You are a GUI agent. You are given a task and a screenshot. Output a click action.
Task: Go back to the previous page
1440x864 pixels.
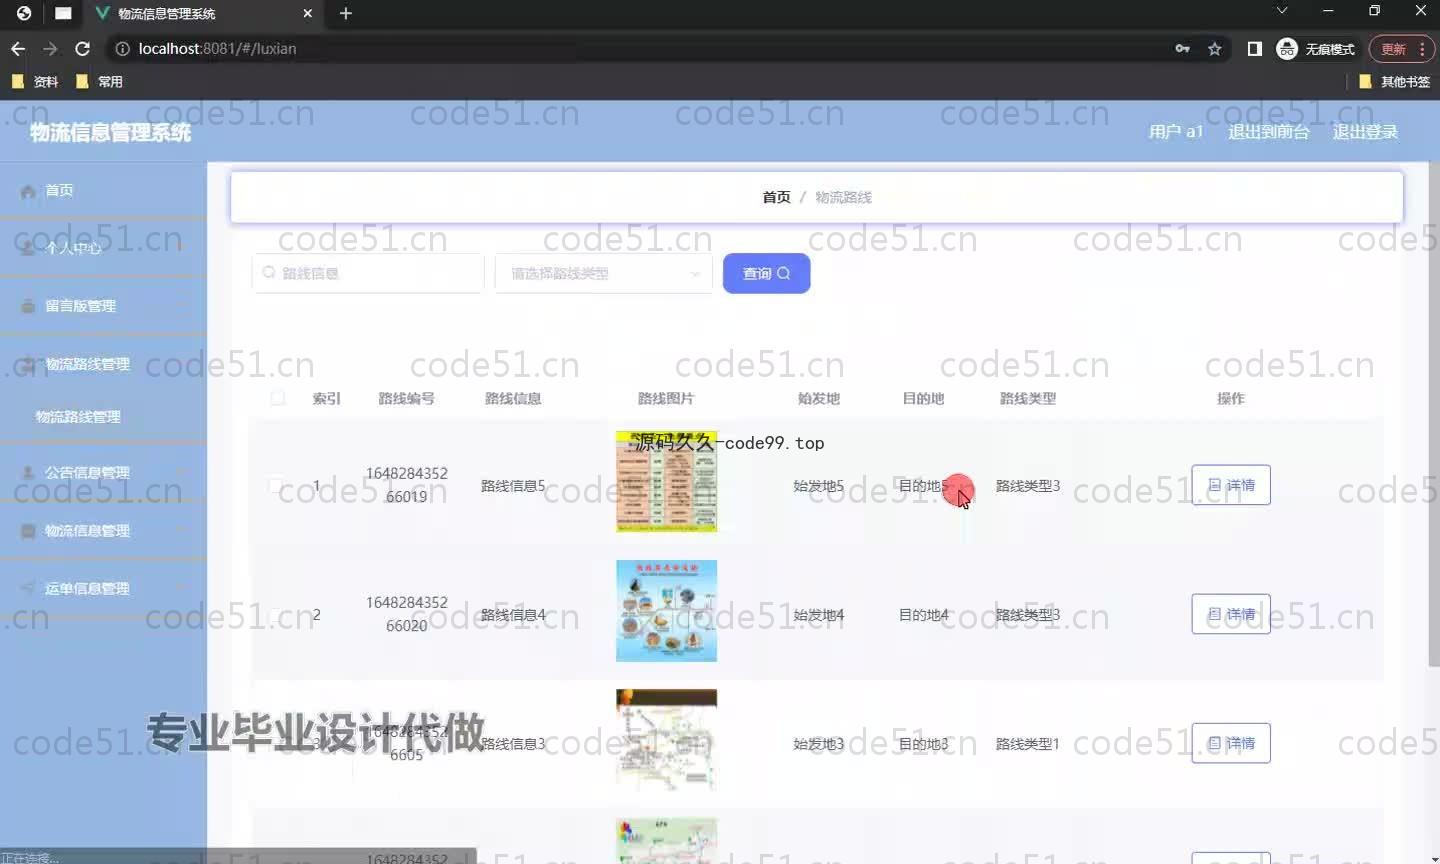(x=18, y=48)
